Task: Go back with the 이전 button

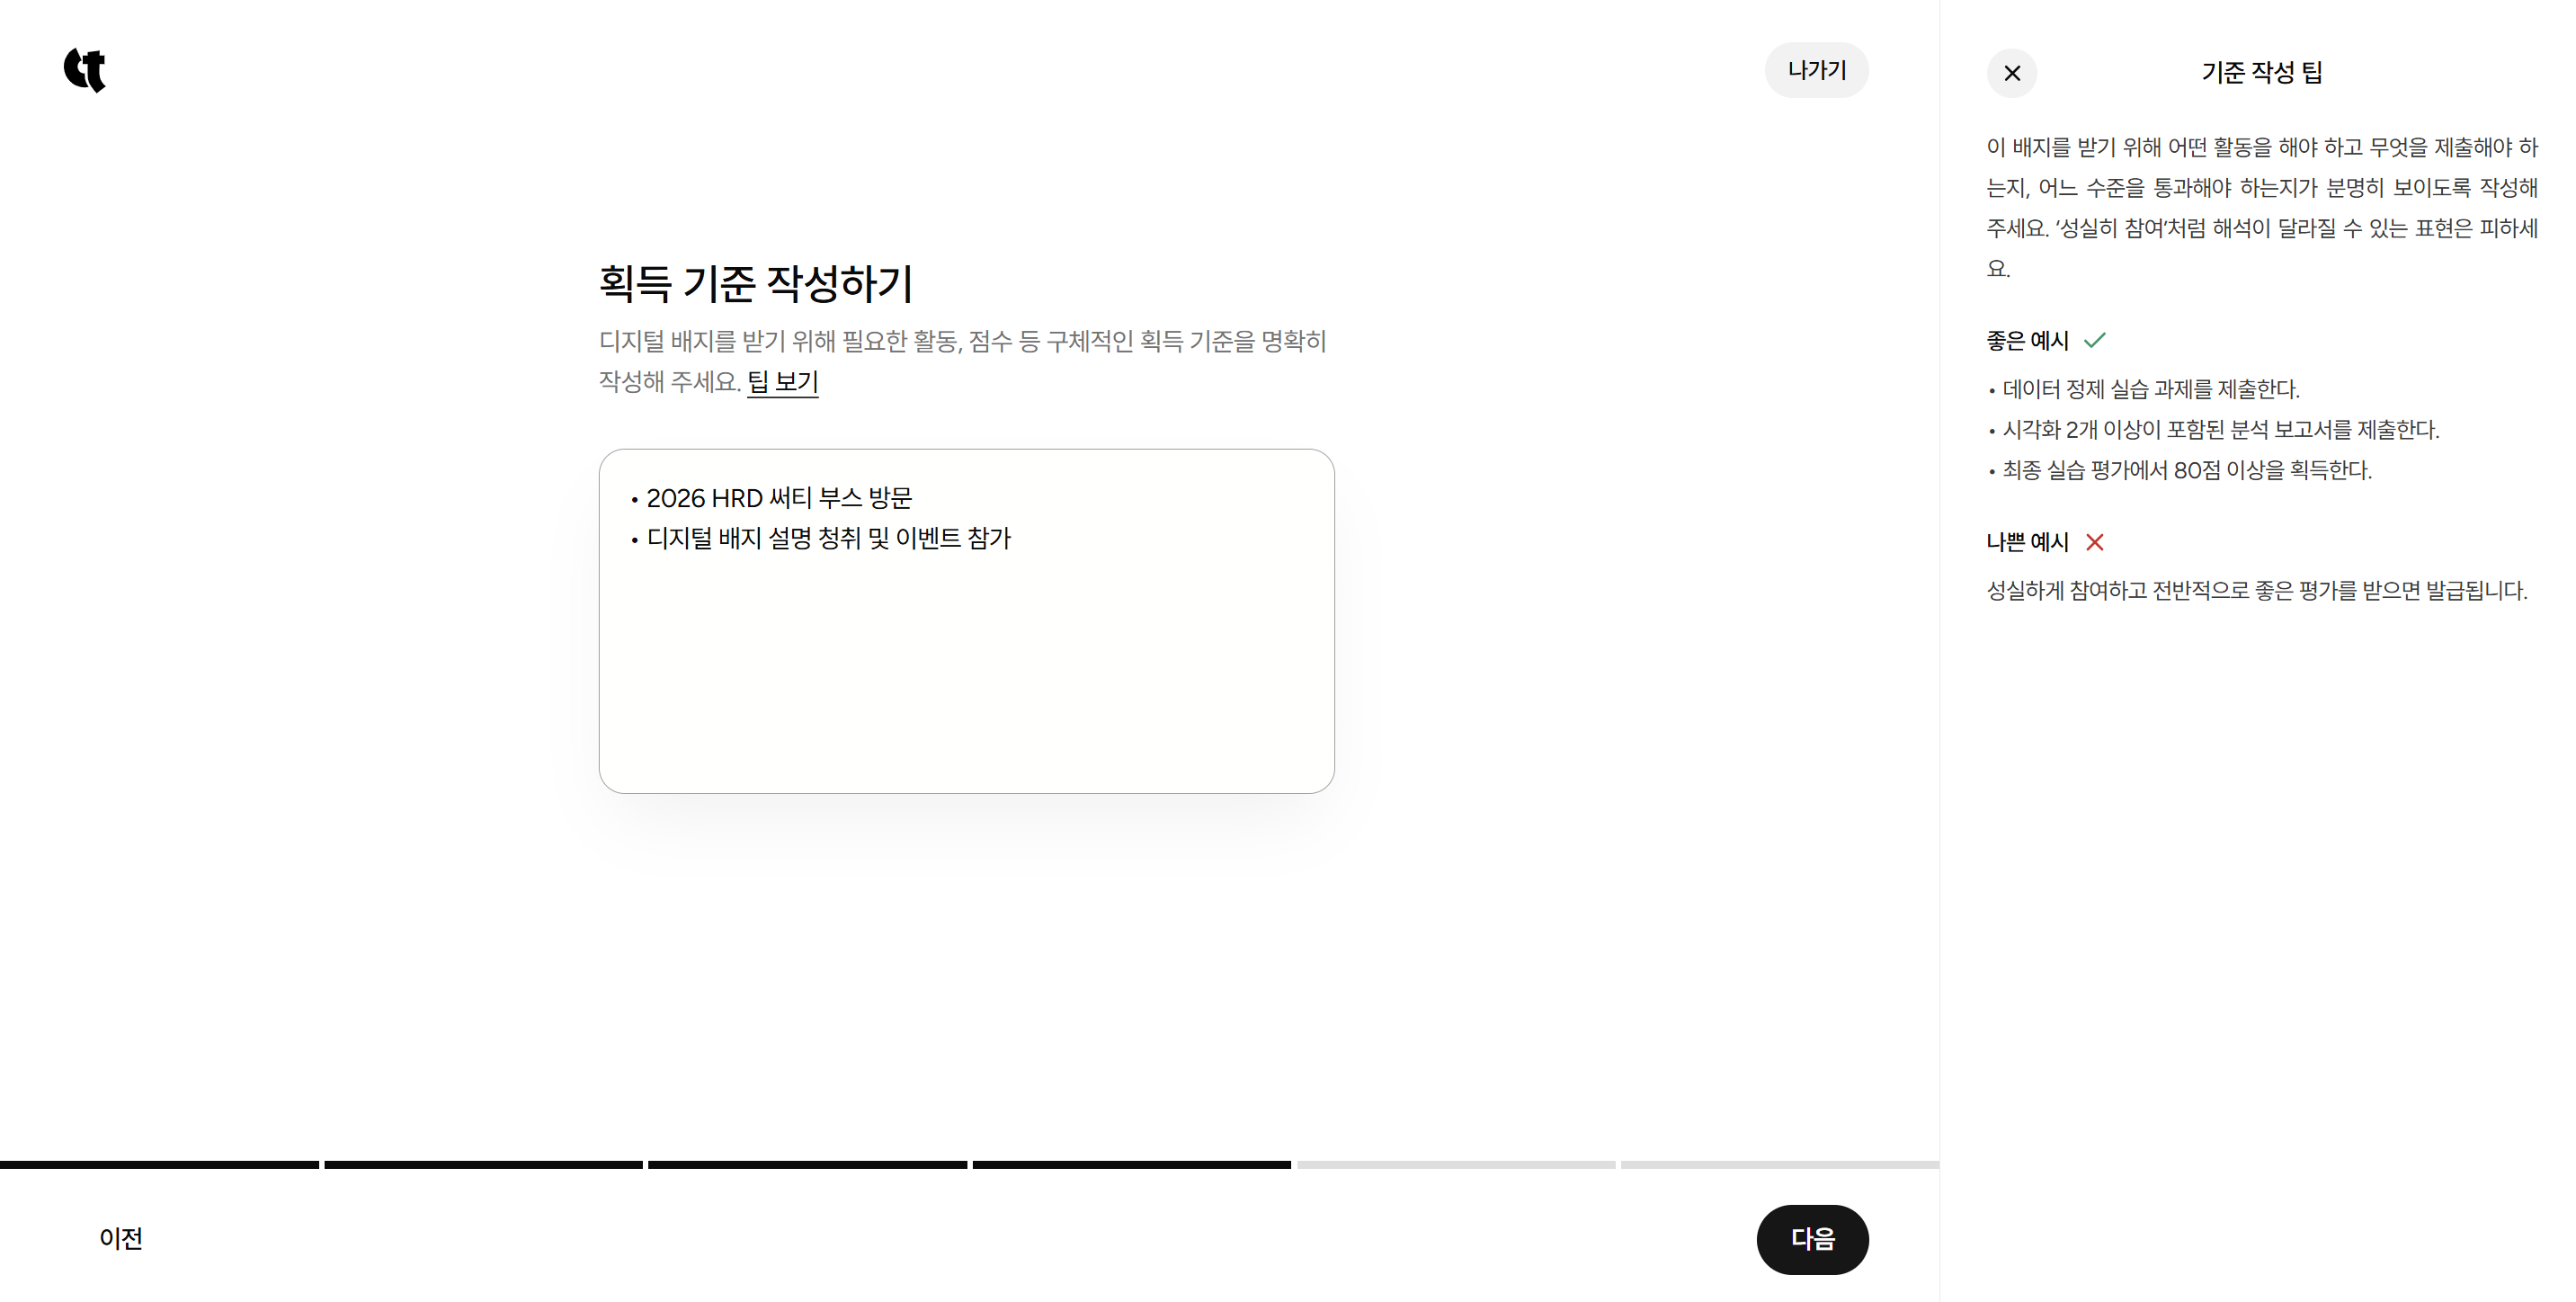Action: pos(121,1238)
